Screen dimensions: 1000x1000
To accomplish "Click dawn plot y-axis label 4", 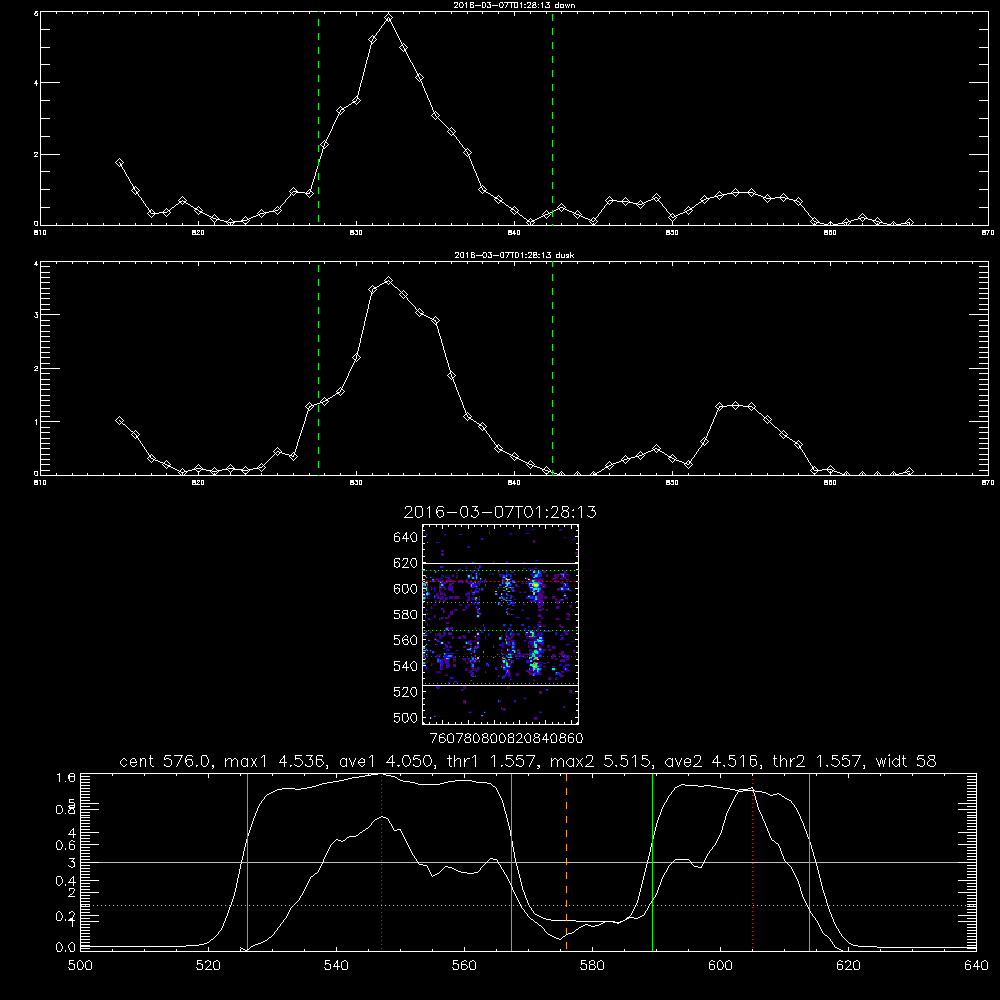I will (36, 83).
